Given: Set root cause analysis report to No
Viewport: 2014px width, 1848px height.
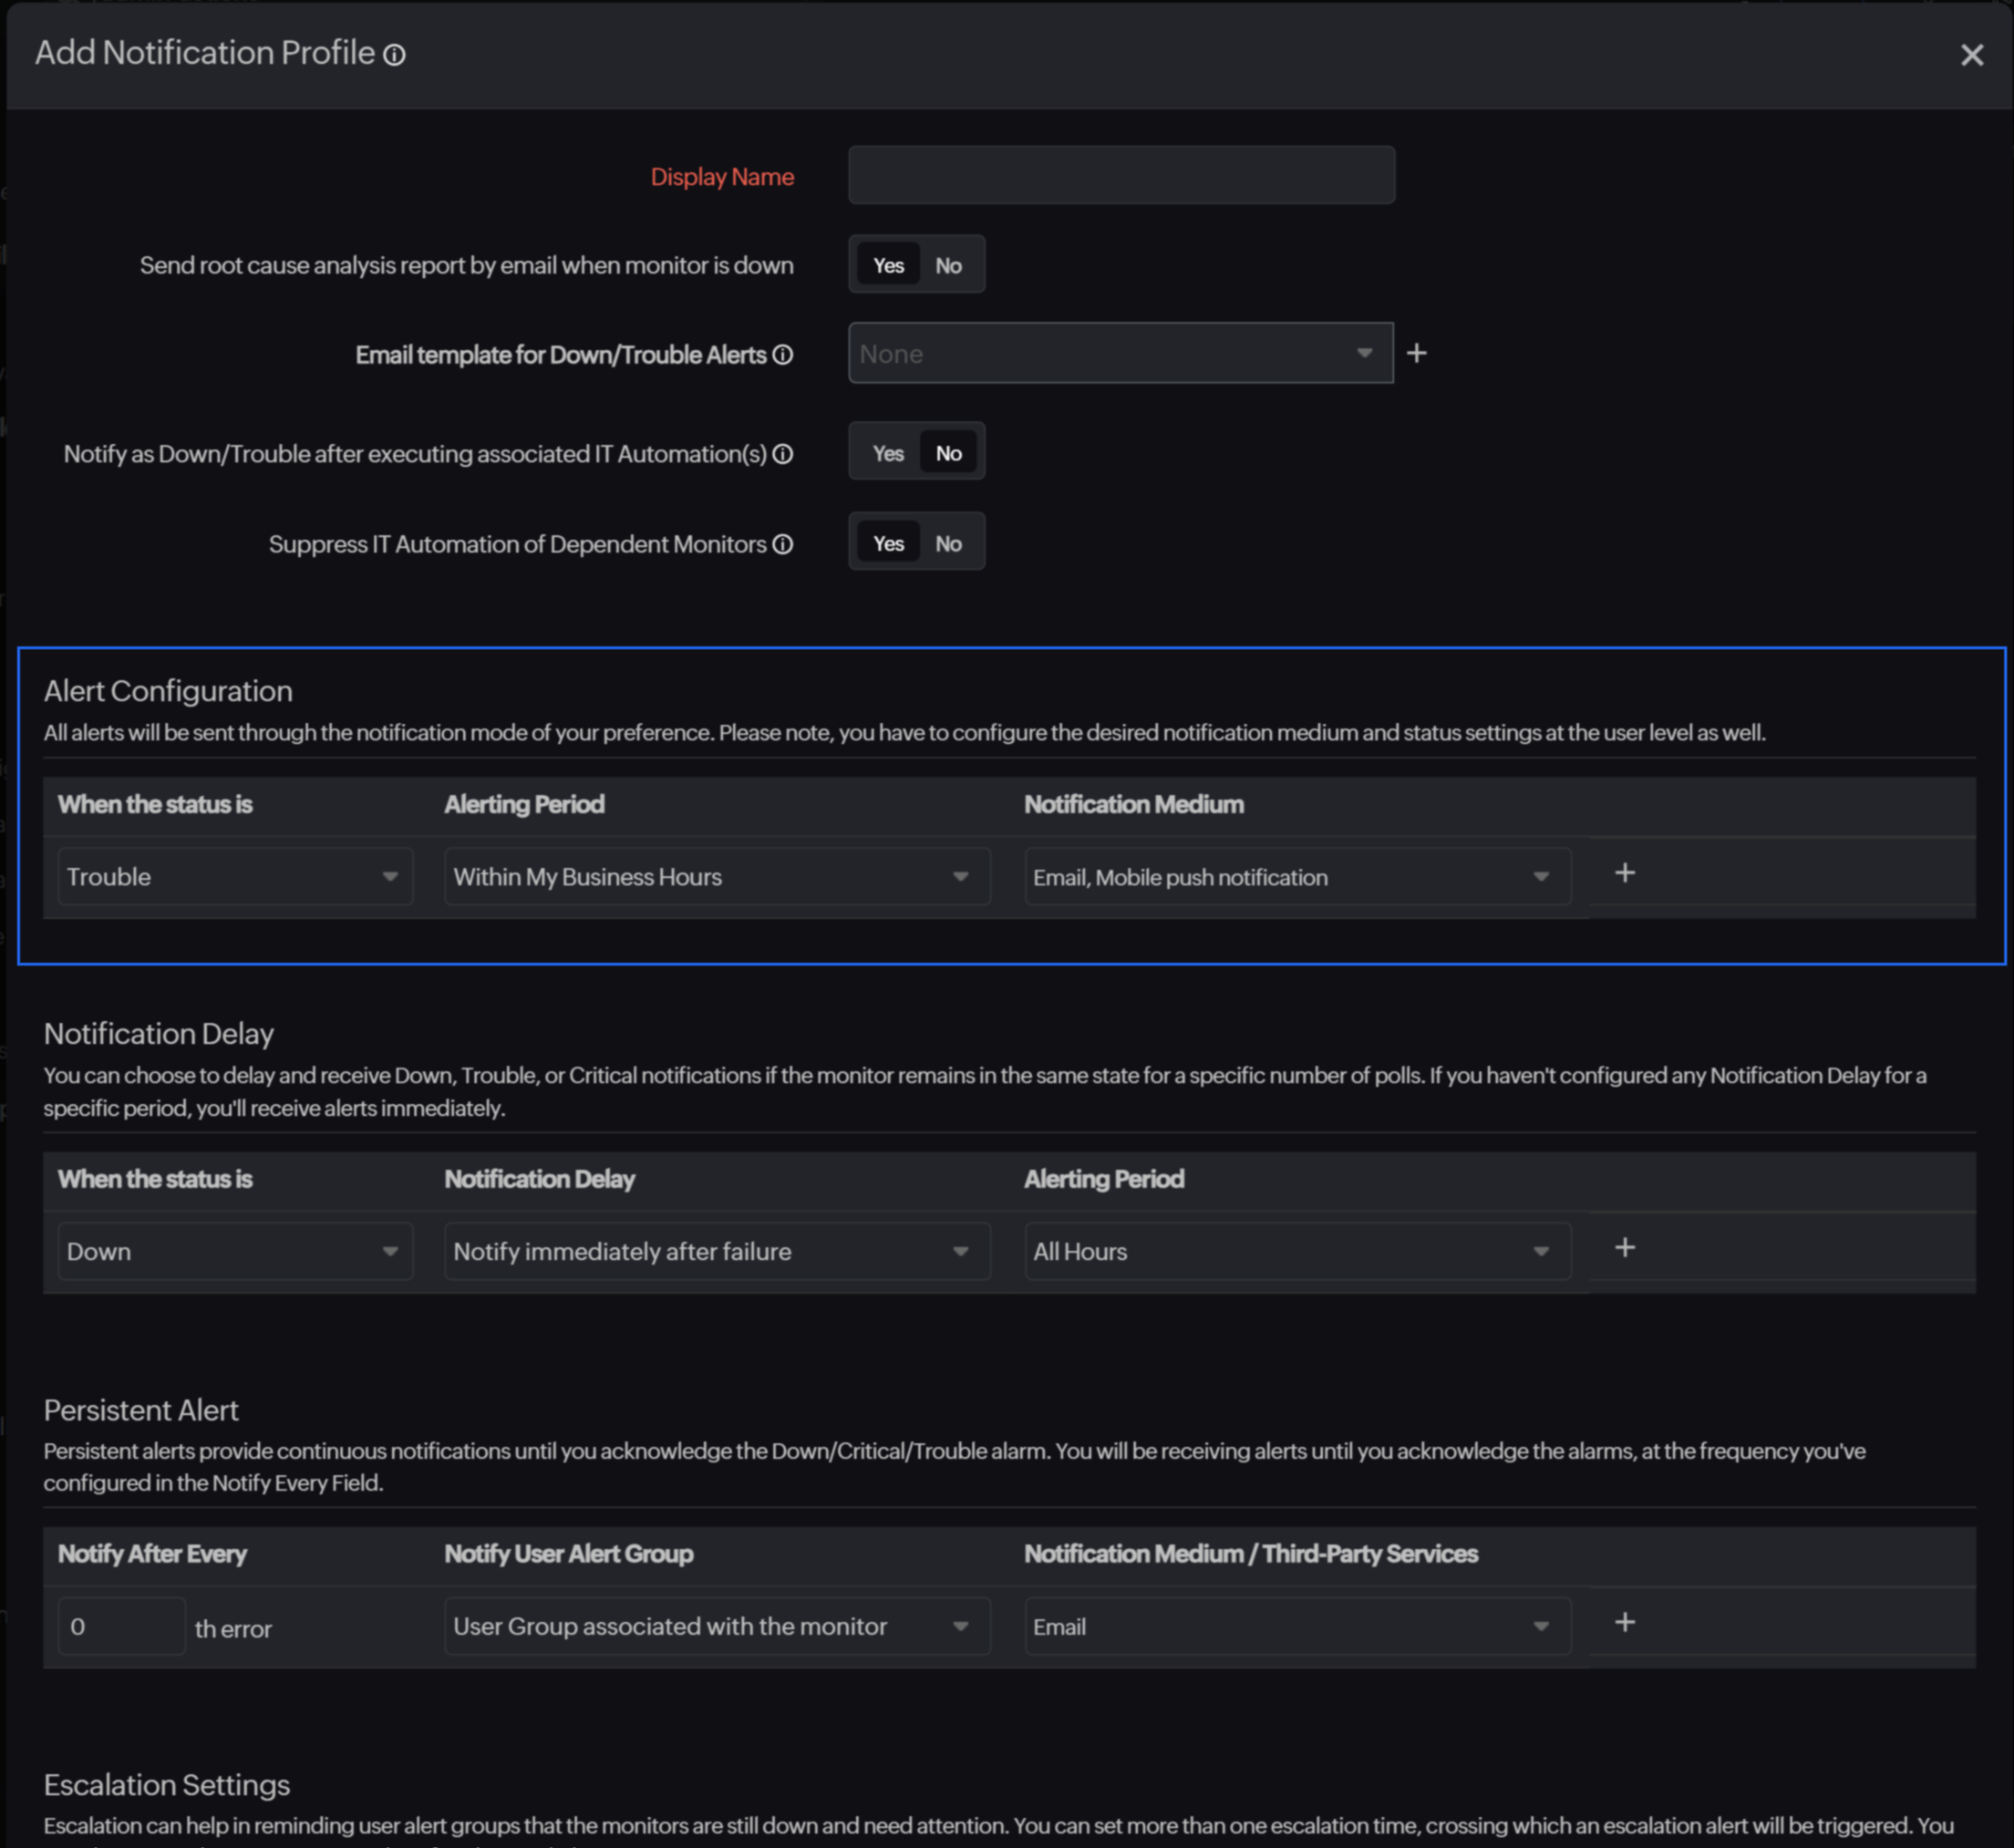Looking at the screenshot, I should [x=948, y=266].
